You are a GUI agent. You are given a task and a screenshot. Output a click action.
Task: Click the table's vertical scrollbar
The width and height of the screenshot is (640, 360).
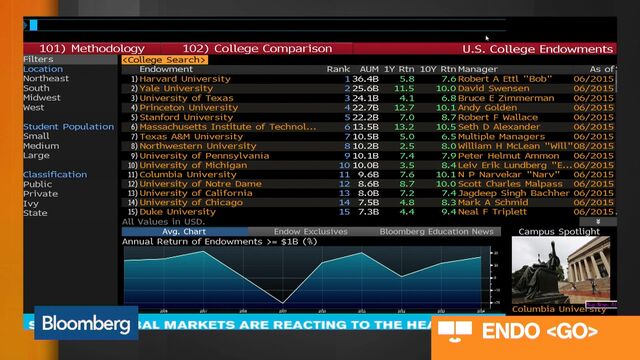616,143
